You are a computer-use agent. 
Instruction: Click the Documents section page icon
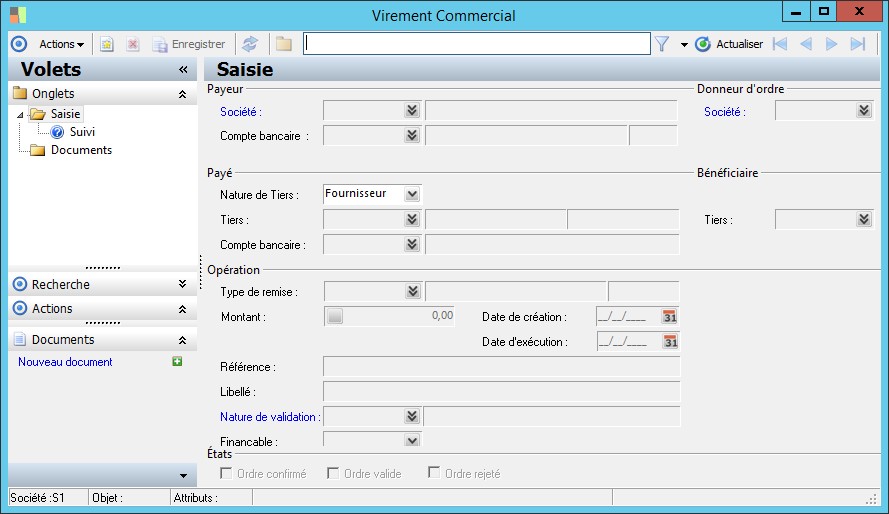(x=20, y=339)
